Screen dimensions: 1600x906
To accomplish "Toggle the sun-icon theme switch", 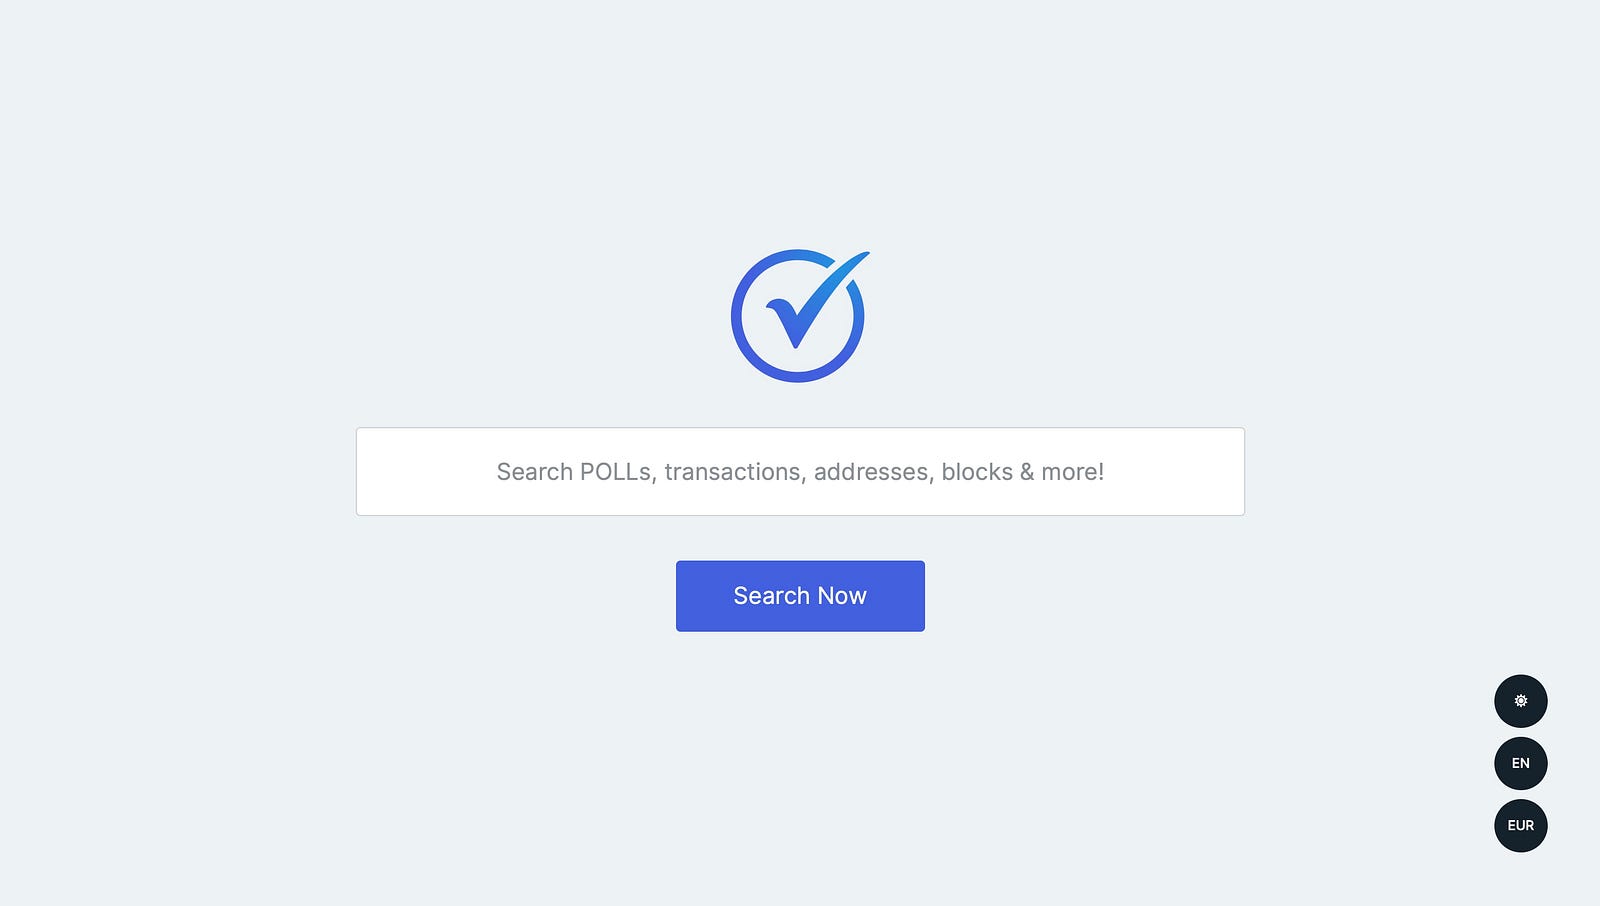I will click(1520, 701).
